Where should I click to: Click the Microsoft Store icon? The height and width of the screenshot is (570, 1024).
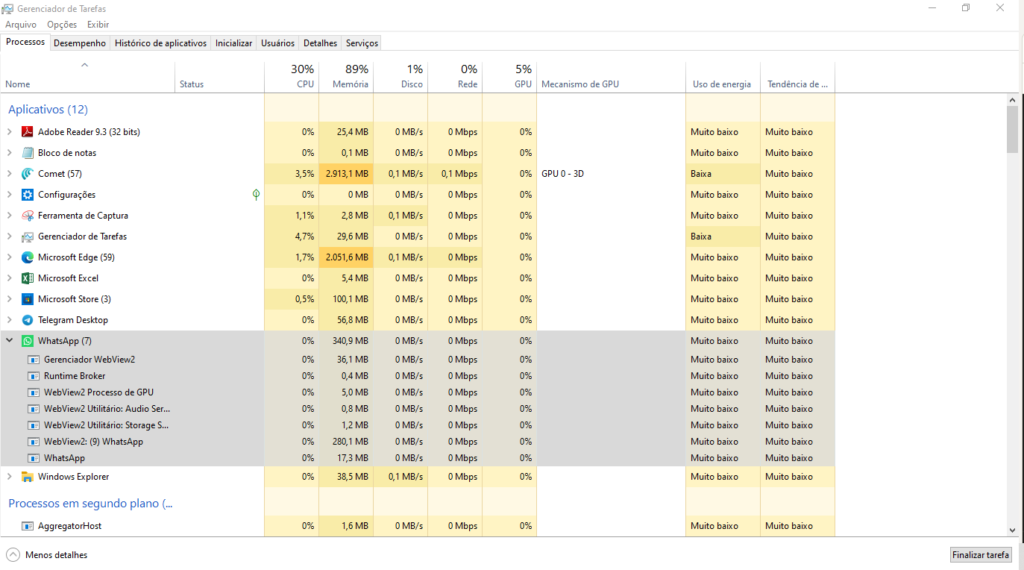pyautogui.click(x=27, y=299)
